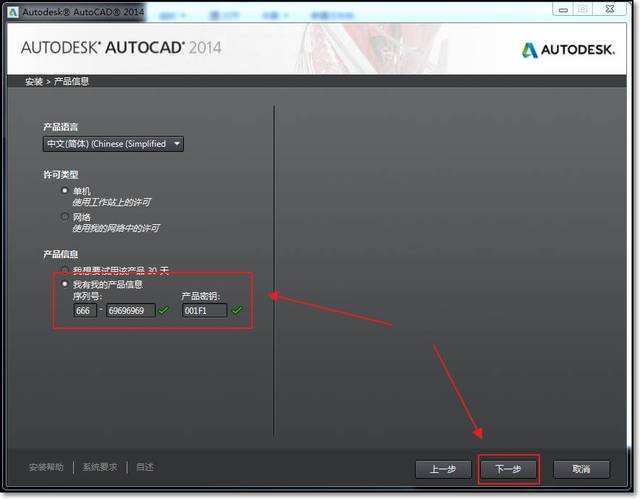The width and height of the screenshot is (640, 499).
Task: Click the 产品信息 breadcrumb text
Action: tap(71, 81)
